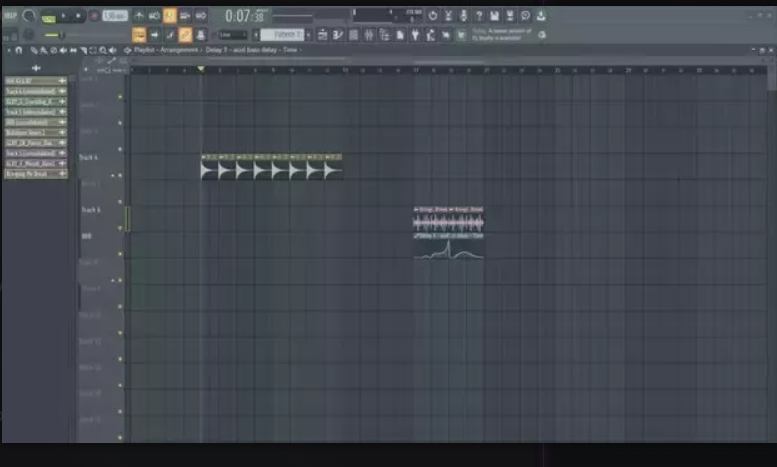
Task: Click the playhead marker on the timeline
Action: [201, 69]
